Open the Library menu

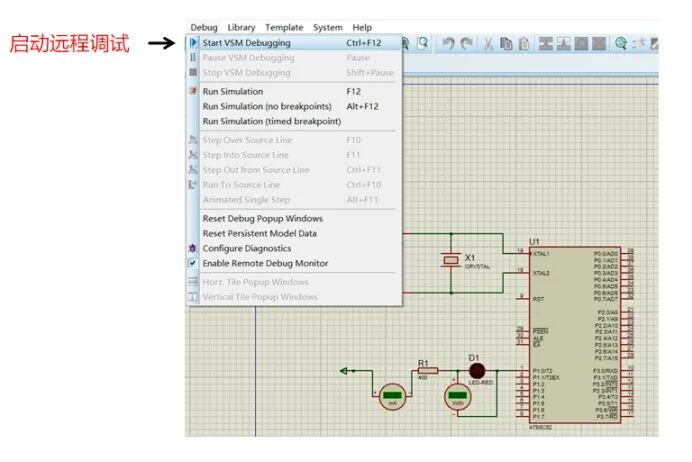(x=241, y=27)
